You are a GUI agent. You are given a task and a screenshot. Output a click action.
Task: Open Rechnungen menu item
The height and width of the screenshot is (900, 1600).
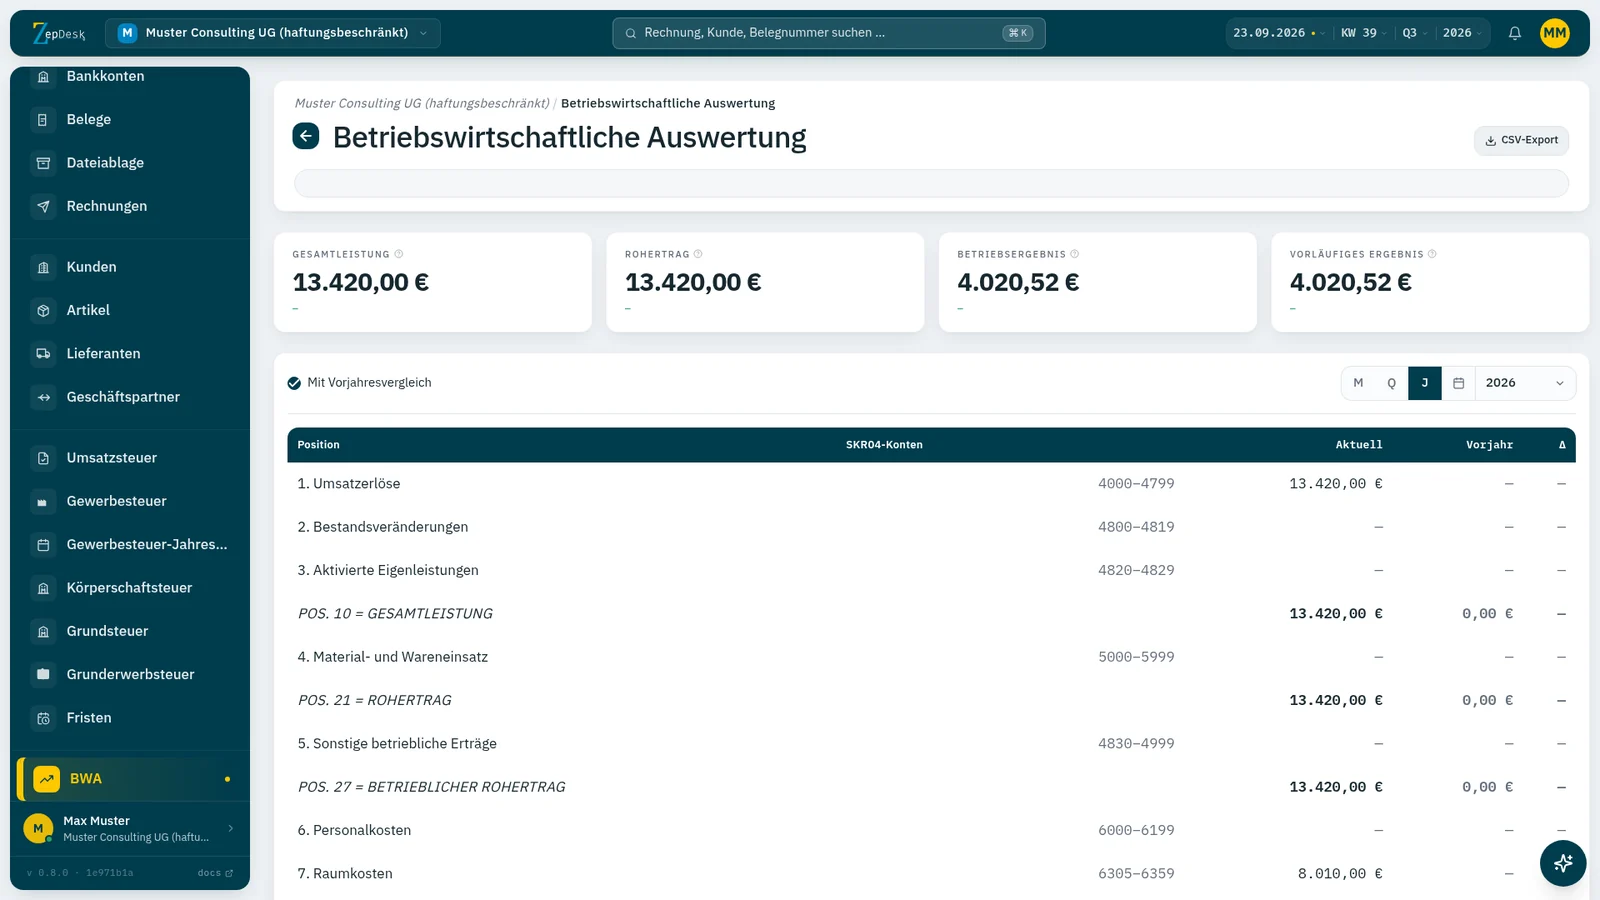click(130, 206)
